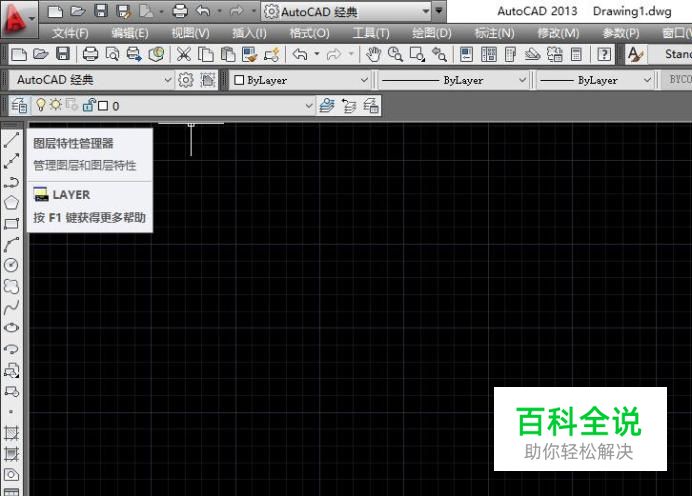Activate the Pan hand tool
The width and height of the screenshot is (692, 496).
click(x=374, y=55)
